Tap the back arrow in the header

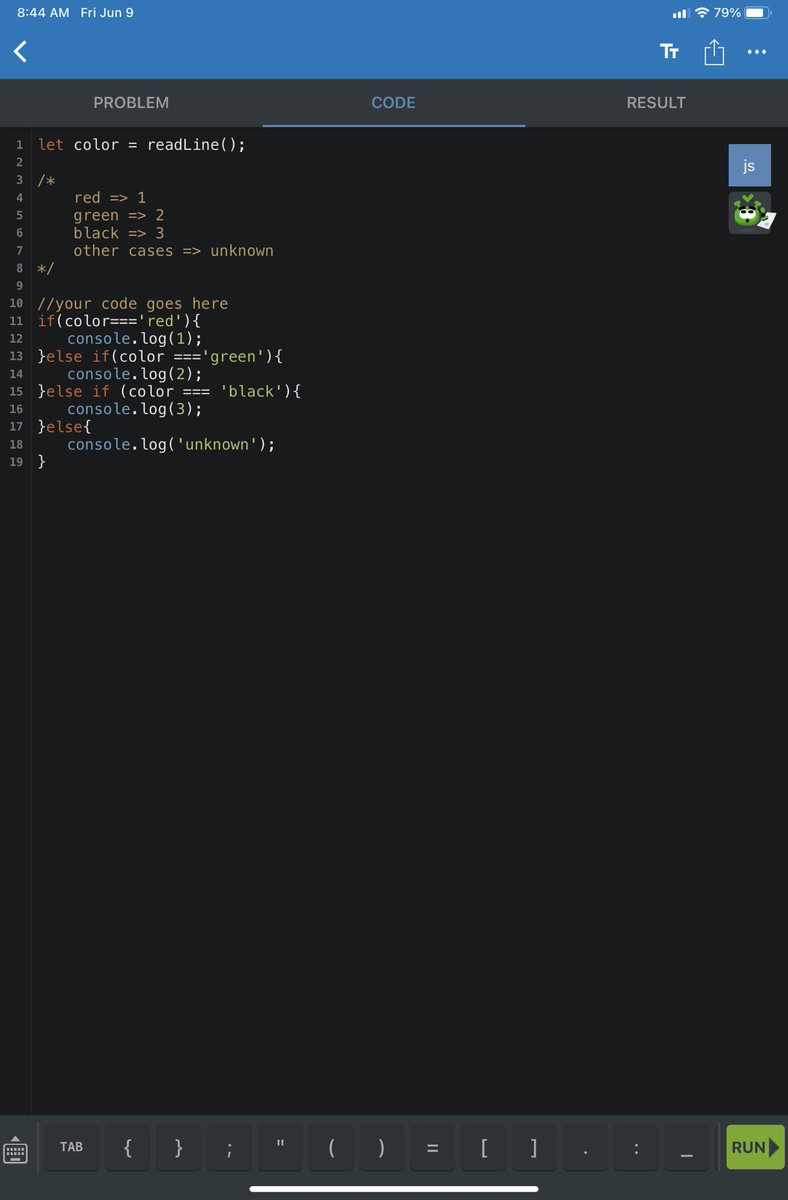click(x=20, y=52)
